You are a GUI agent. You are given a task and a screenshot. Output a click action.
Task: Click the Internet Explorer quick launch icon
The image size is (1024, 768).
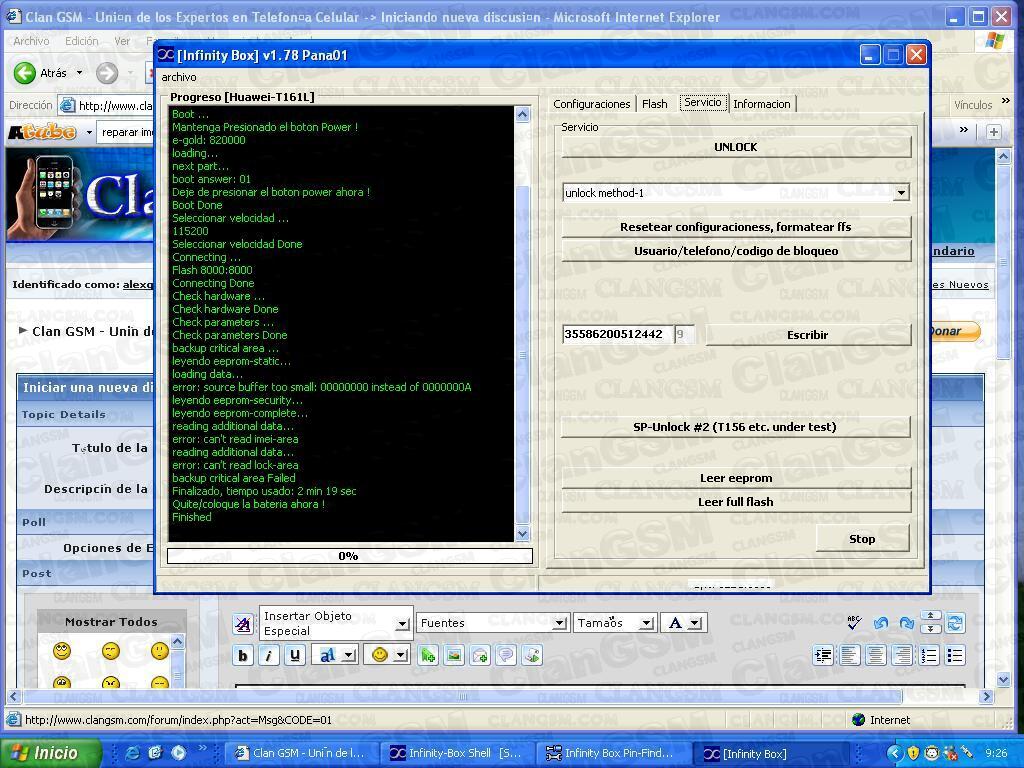pyautogui.click(x=133, y=753)
